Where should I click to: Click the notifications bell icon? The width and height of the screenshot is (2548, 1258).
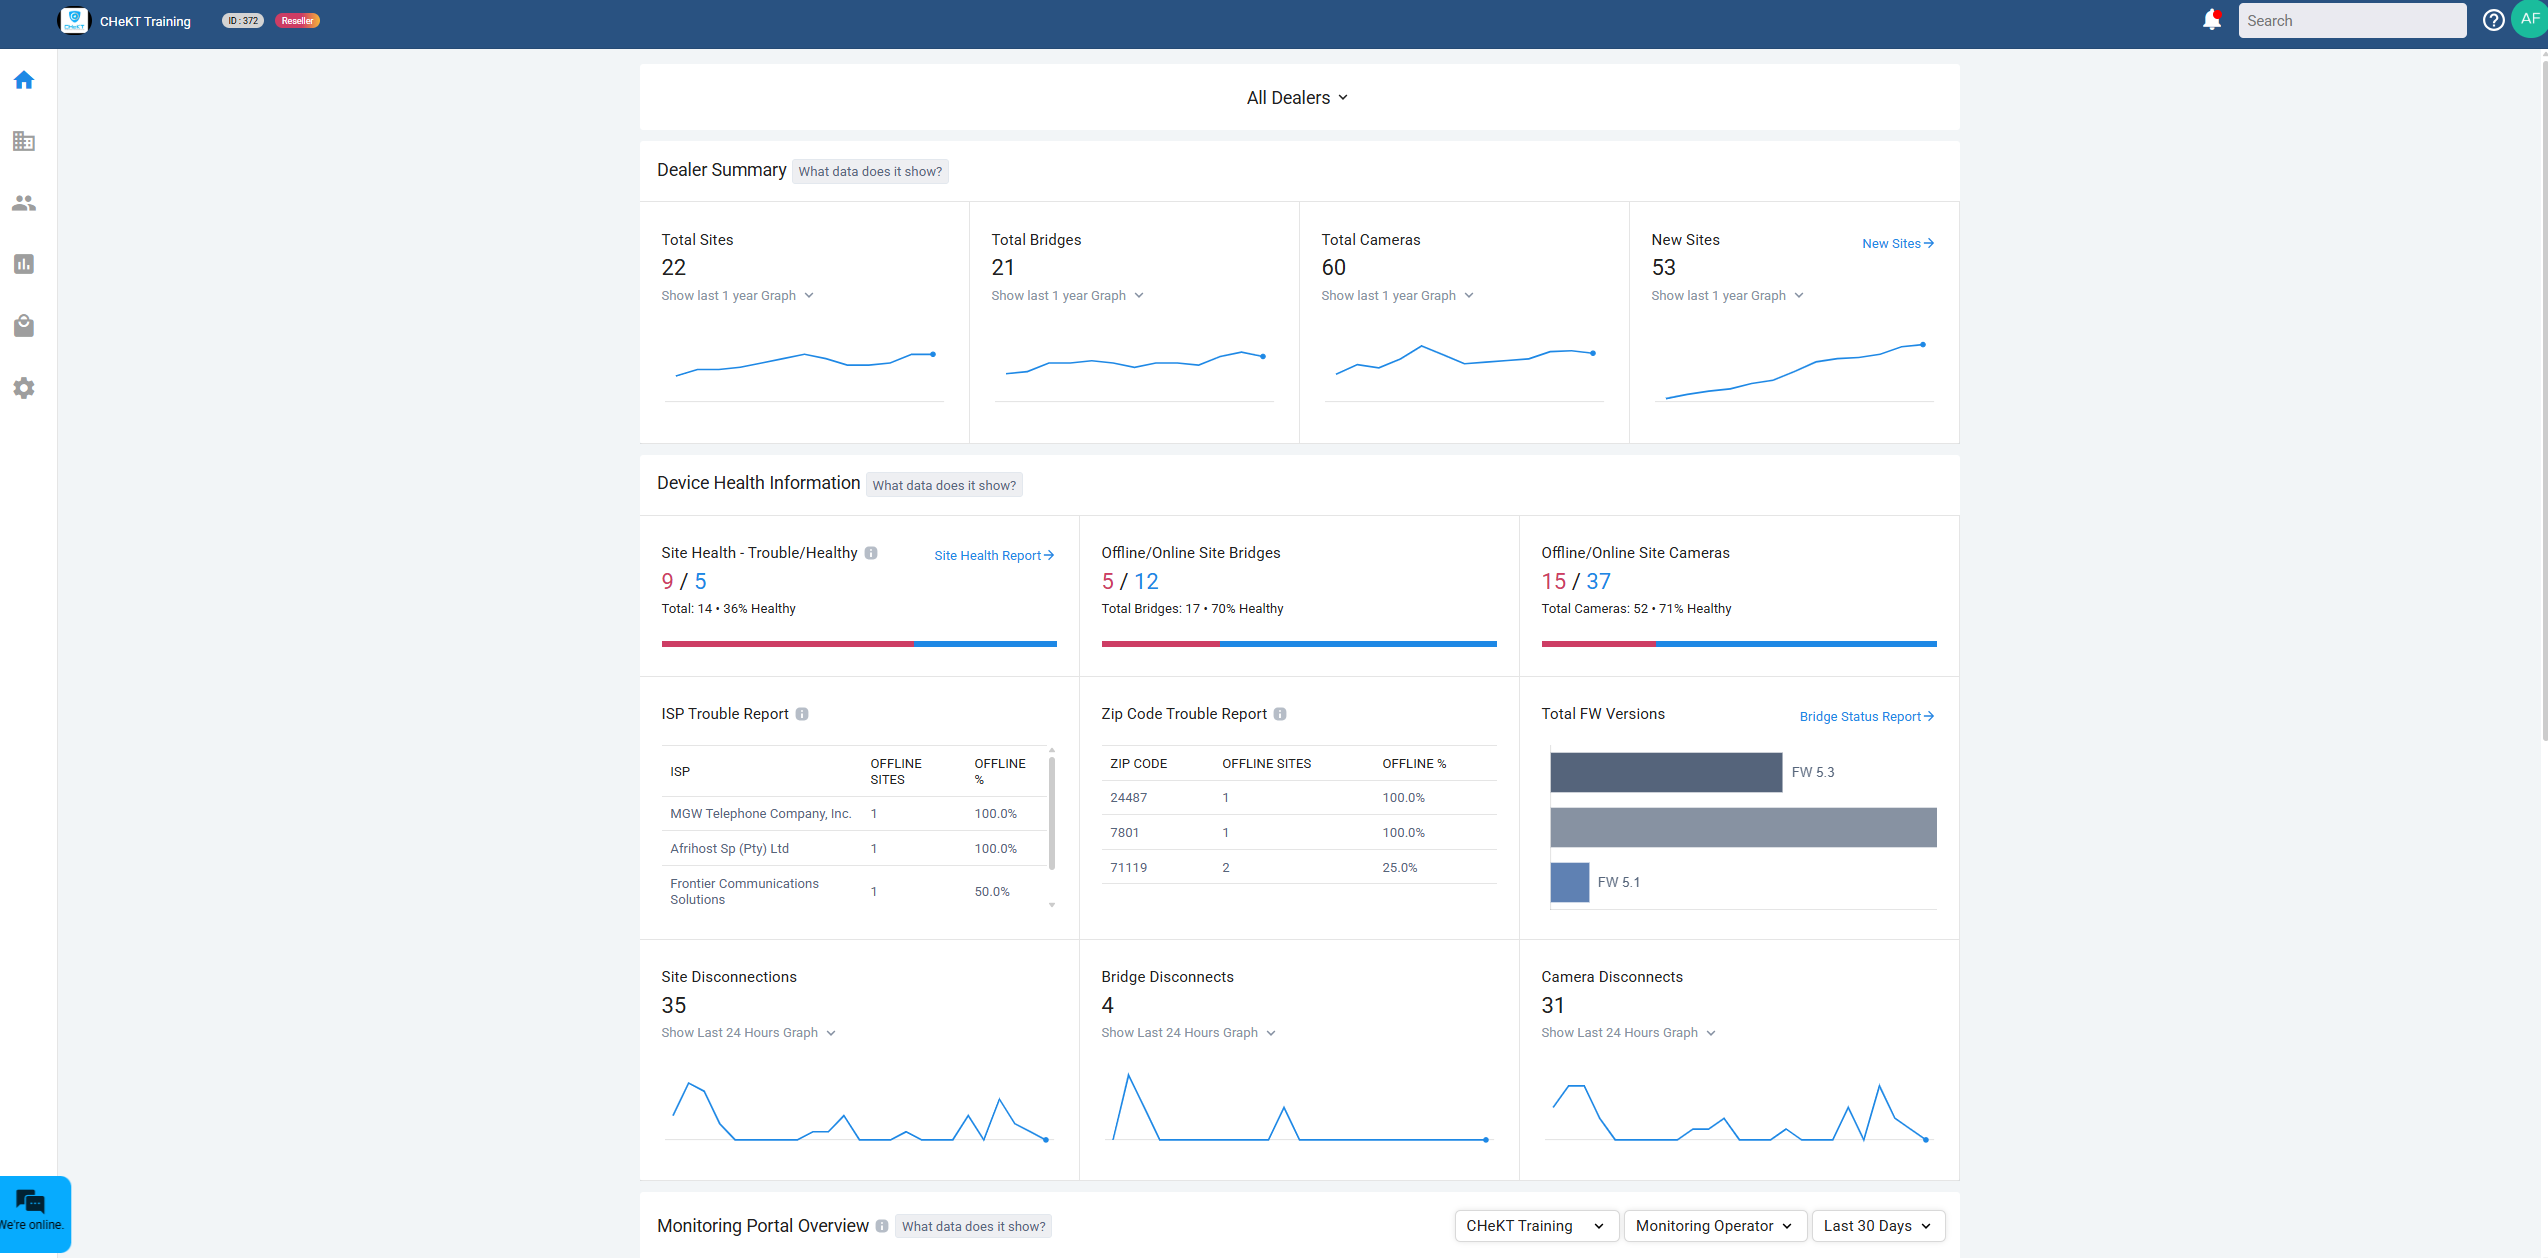(2211, 21)
